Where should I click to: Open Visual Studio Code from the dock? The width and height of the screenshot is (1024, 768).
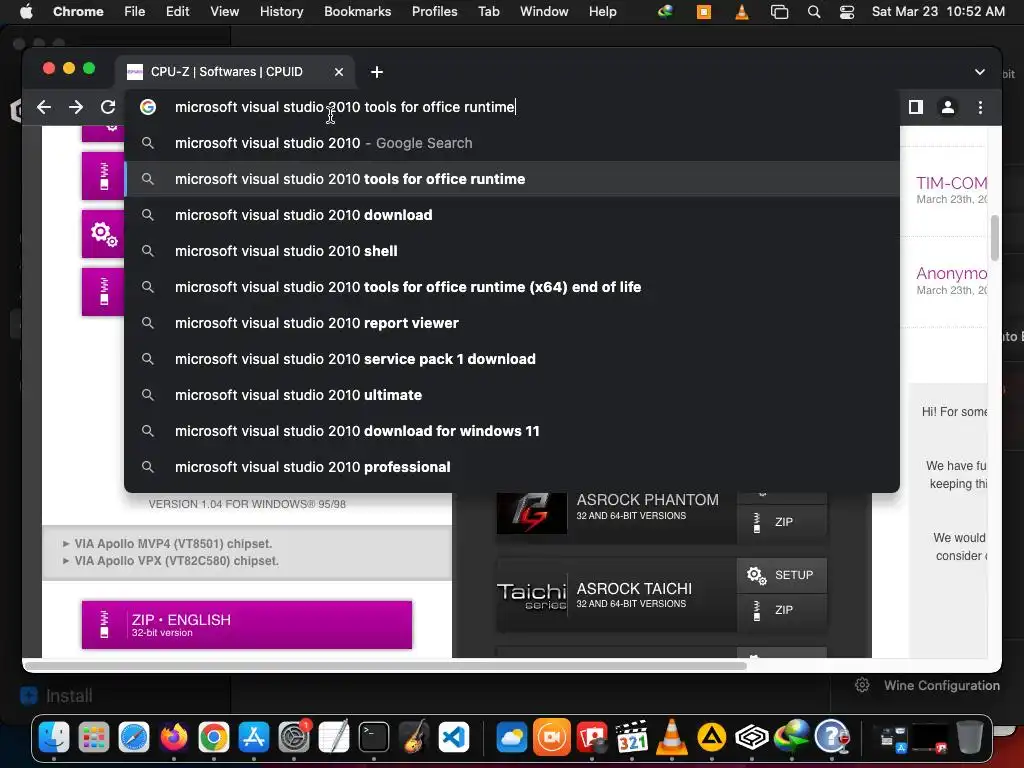pos(454,738)
